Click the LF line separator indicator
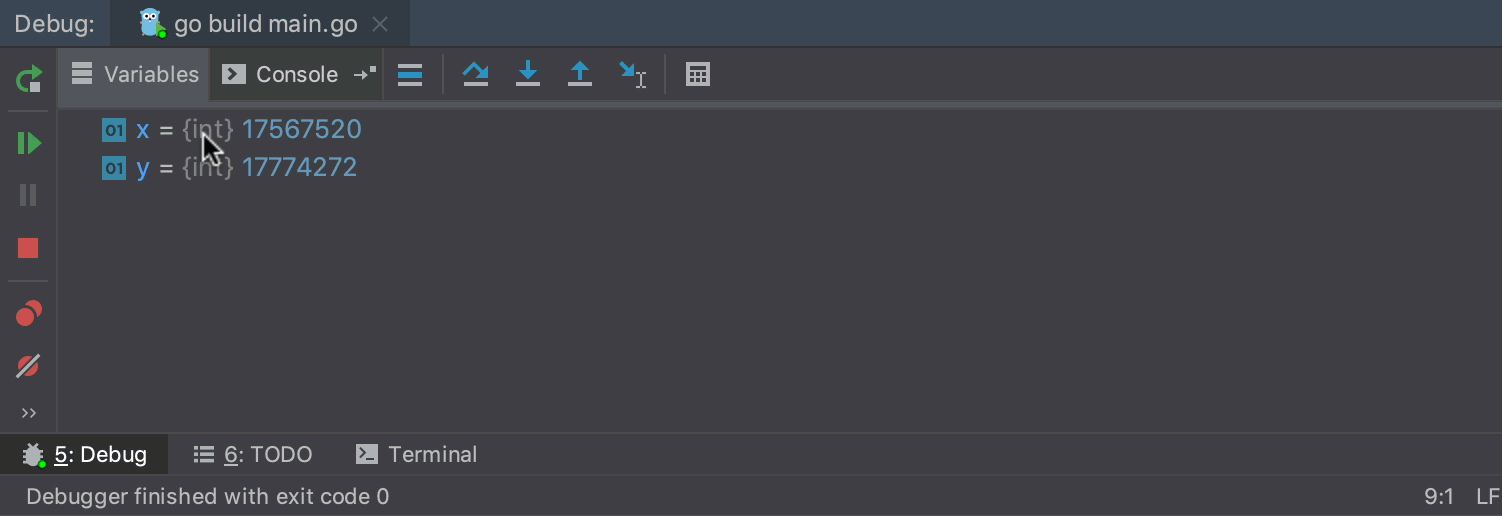The image size is (1502, 516). [1487, 497]
